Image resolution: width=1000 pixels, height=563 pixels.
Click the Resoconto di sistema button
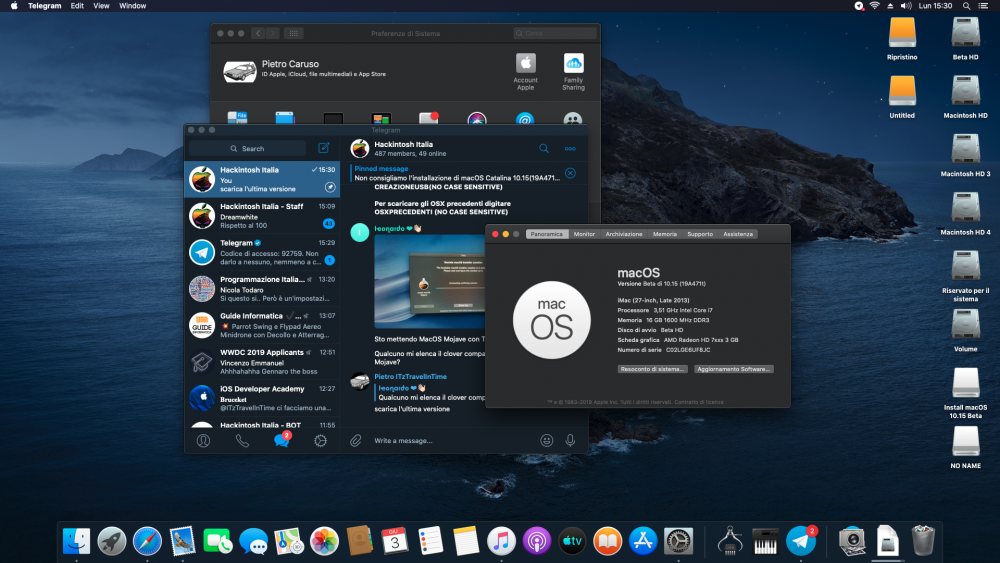point(652,369)
